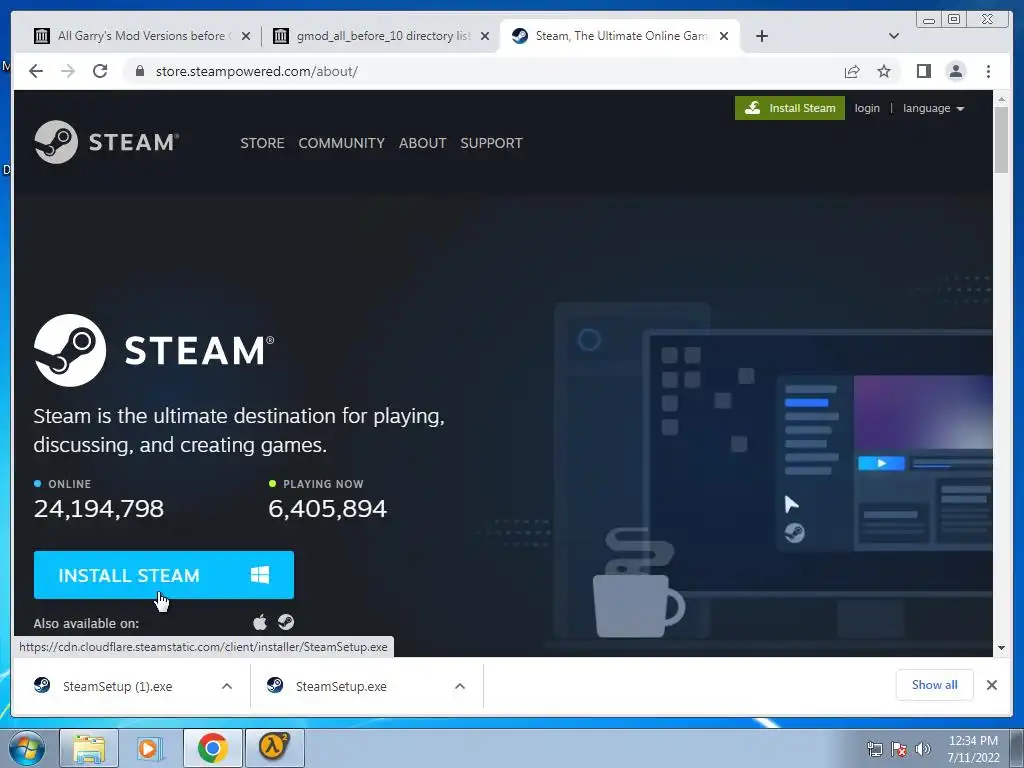Click the large blue INSTALL STEAM button
The image size is (1024, 768).
coord(164,575)
